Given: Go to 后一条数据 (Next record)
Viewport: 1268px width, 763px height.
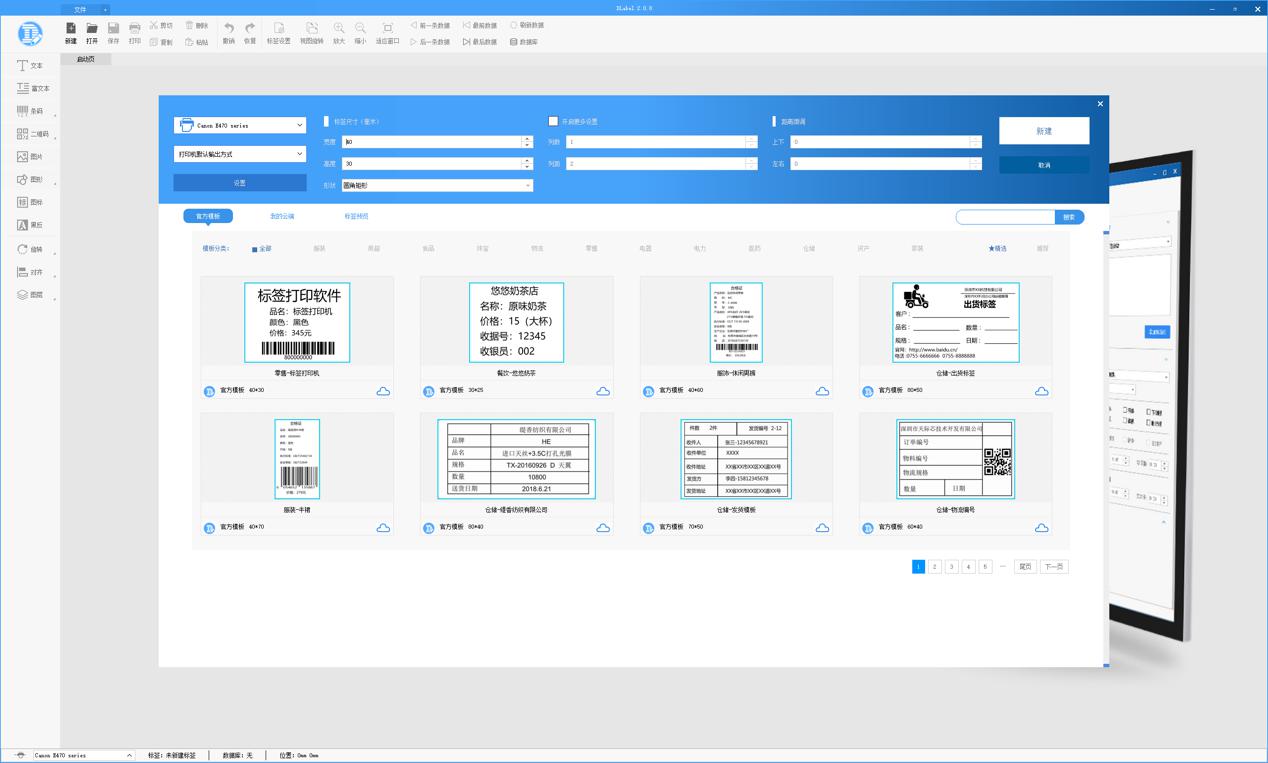Looking at the screenshot, I should click(x=430, y=42).
